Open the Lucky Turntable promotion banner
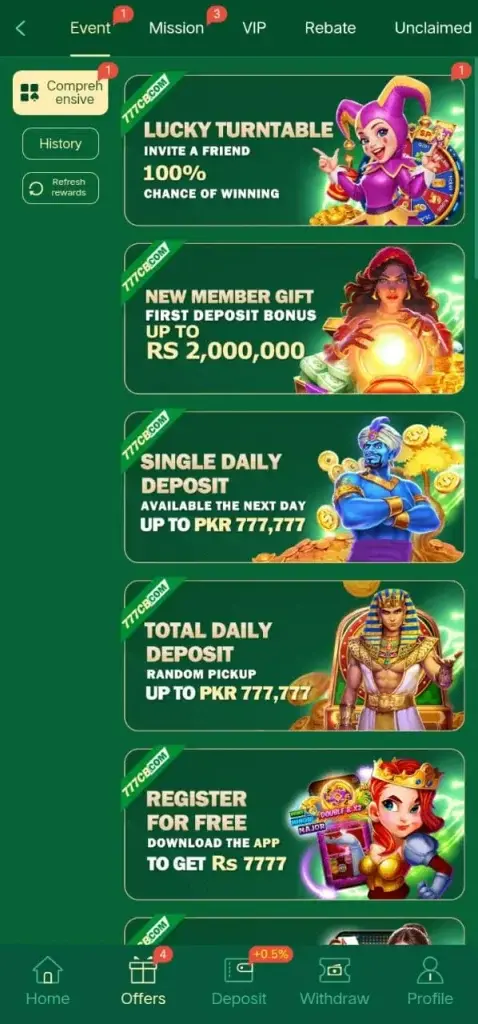 [x=295, y=150]
